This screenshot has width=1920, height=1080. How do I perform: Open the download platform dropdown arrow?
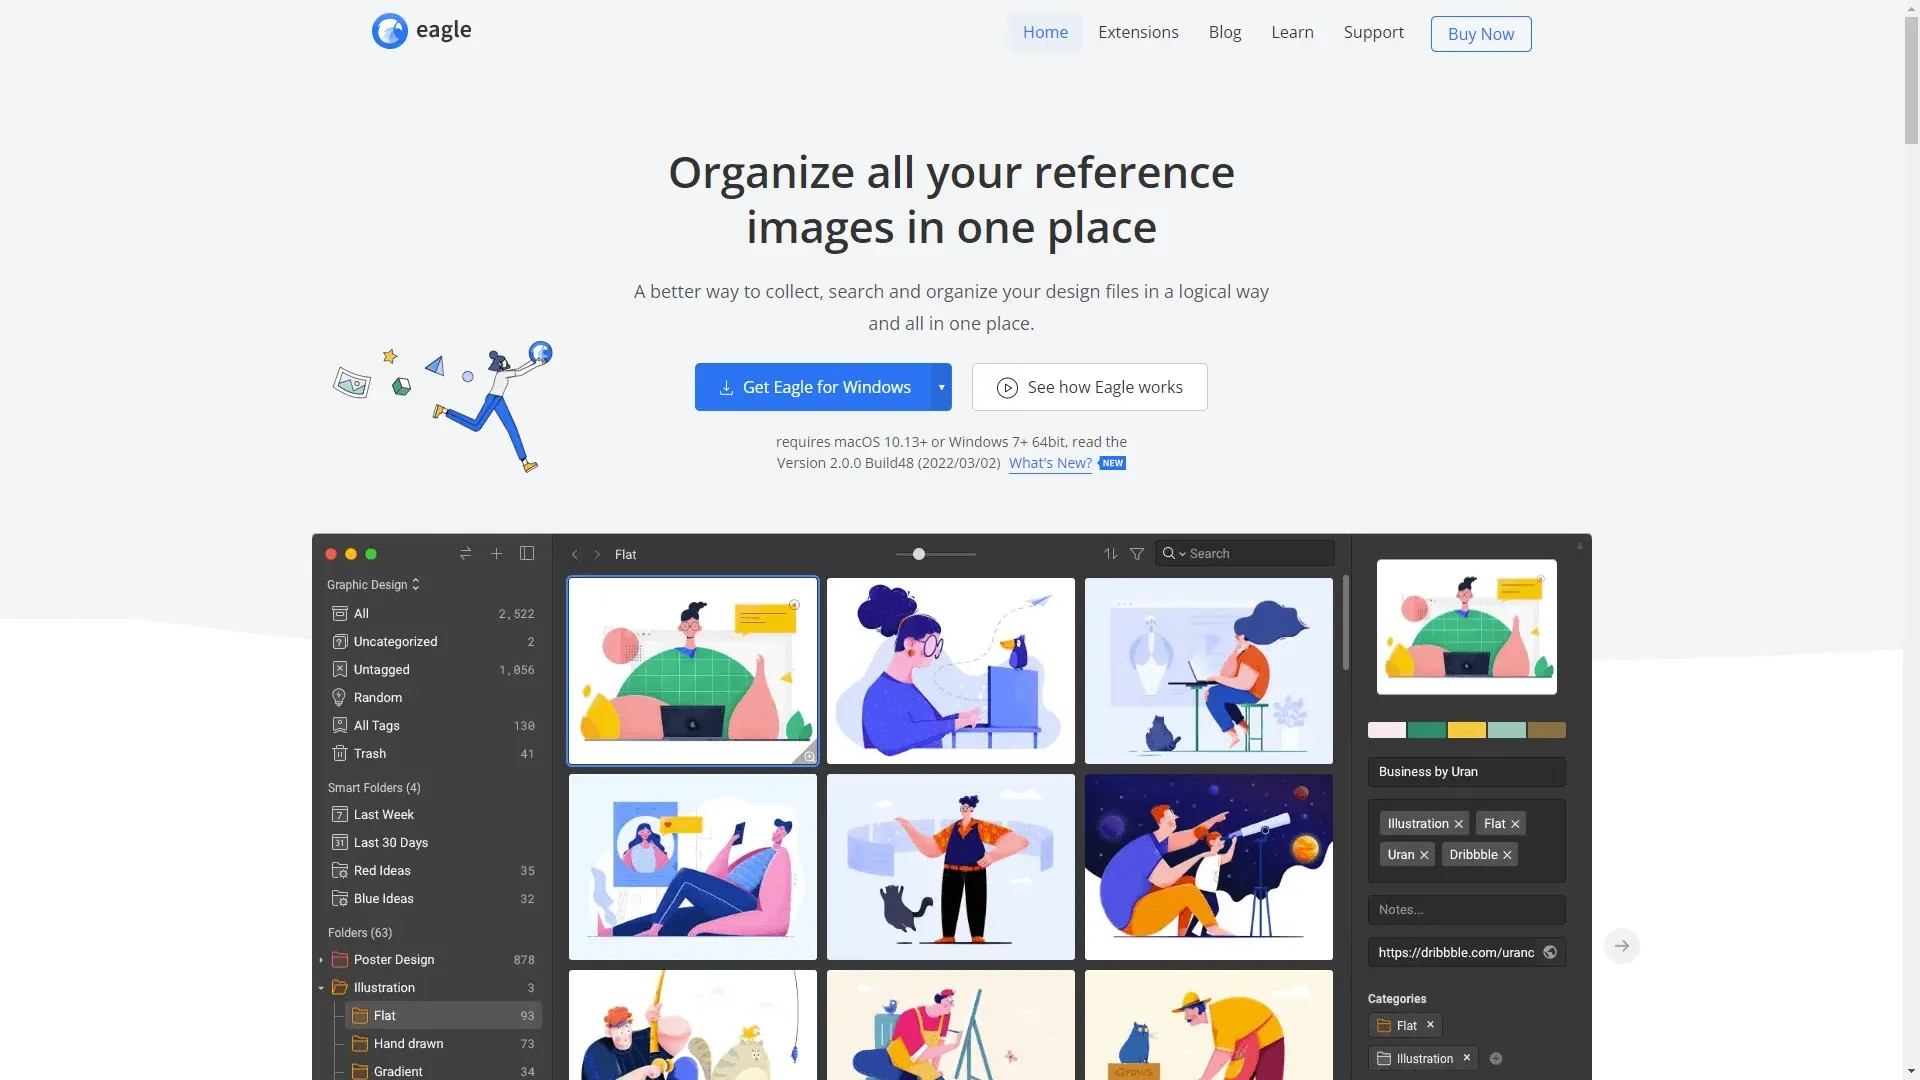point(942,387)
